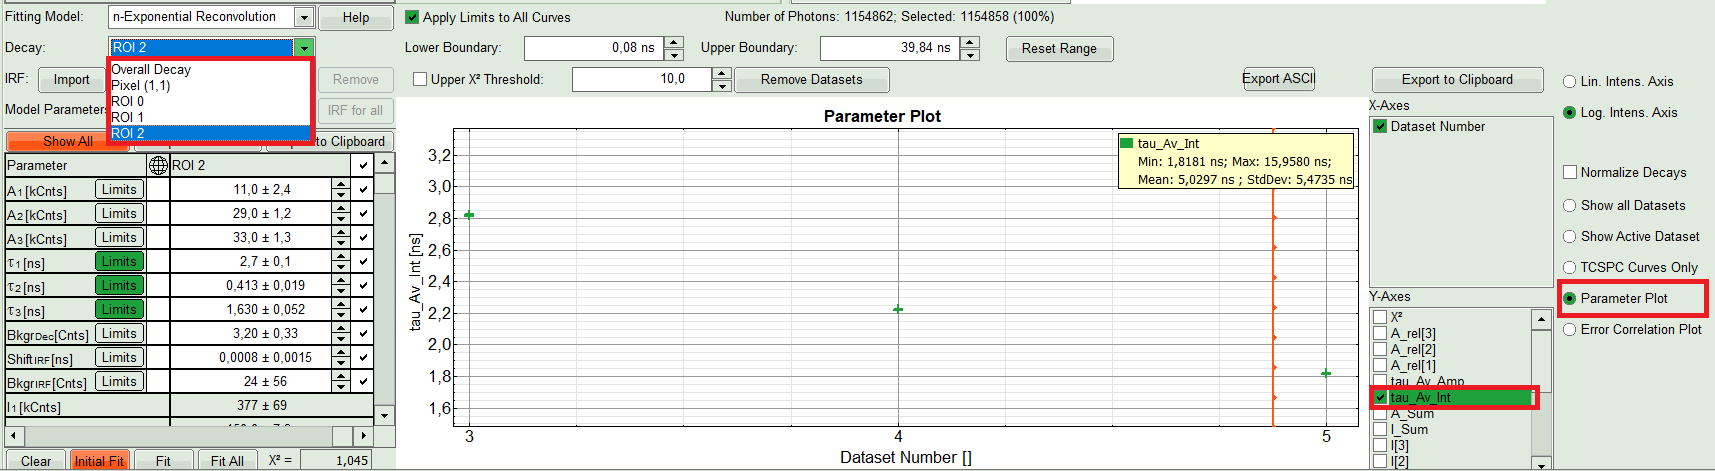Open the Fitting Model dropdown
Viewport: 1715px width, 471px height.
[304, 17]
